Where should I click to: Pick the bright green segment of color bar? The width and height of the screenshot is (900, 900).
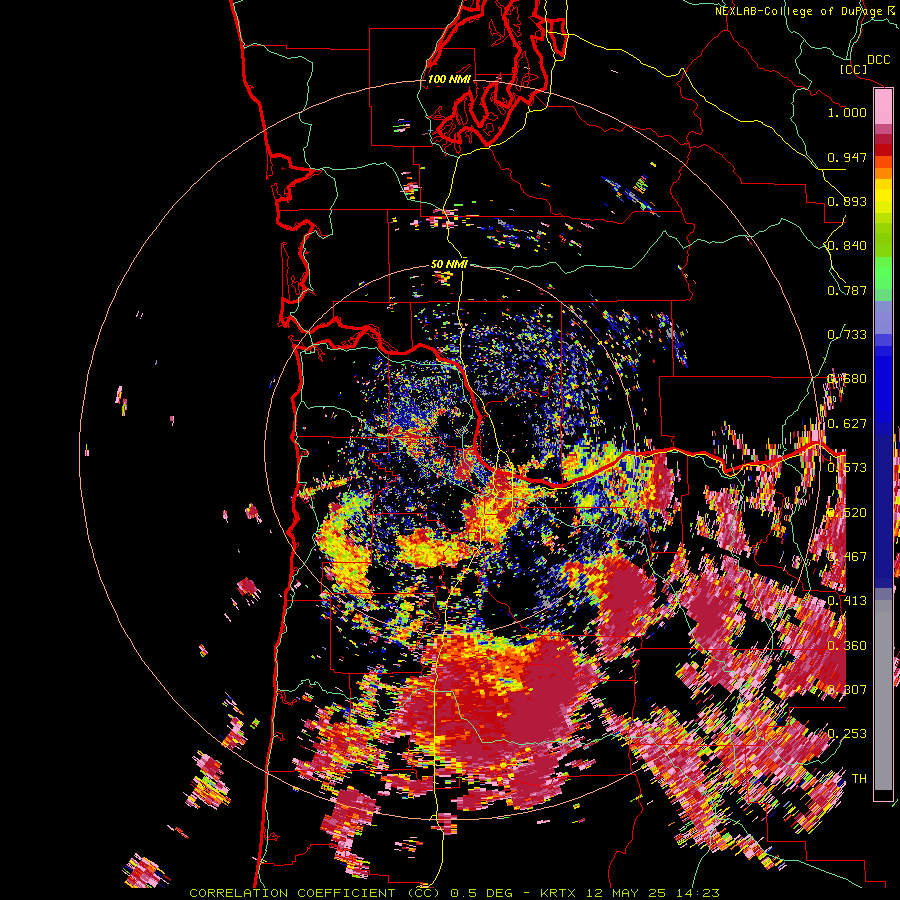point(883,272)
